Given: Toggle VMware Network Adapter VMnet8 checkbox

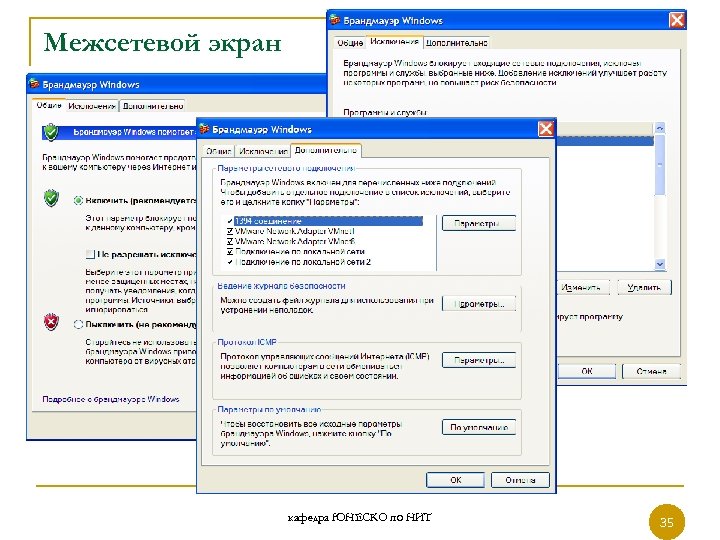Looking at the screenshot, I should click(x=230, y=242).
